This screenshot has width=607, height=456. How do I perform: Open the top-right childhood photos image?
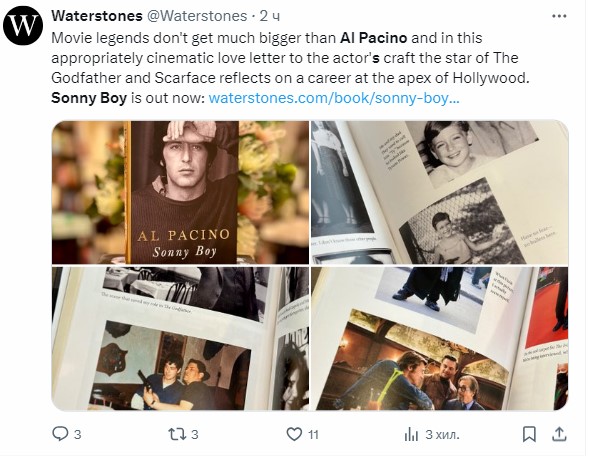click(x=439, y=192)
